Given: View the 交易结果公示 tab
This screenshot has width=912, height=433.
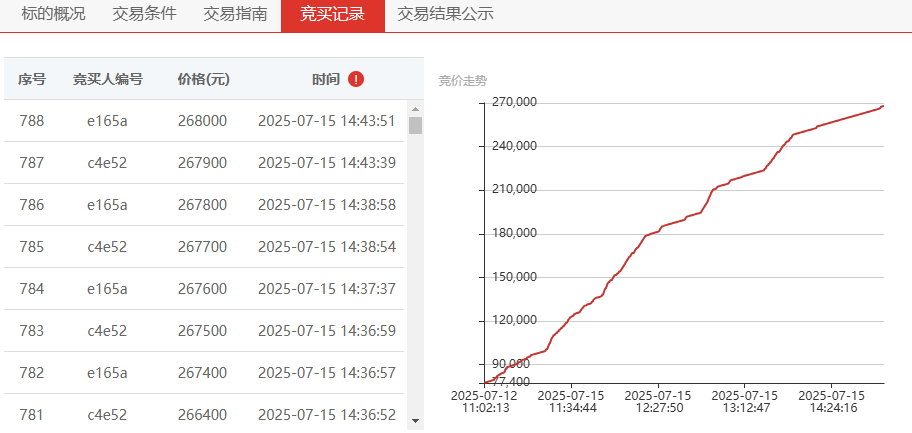Looking at the screenshot, I should pyautogui.click(x=446, y=15).
